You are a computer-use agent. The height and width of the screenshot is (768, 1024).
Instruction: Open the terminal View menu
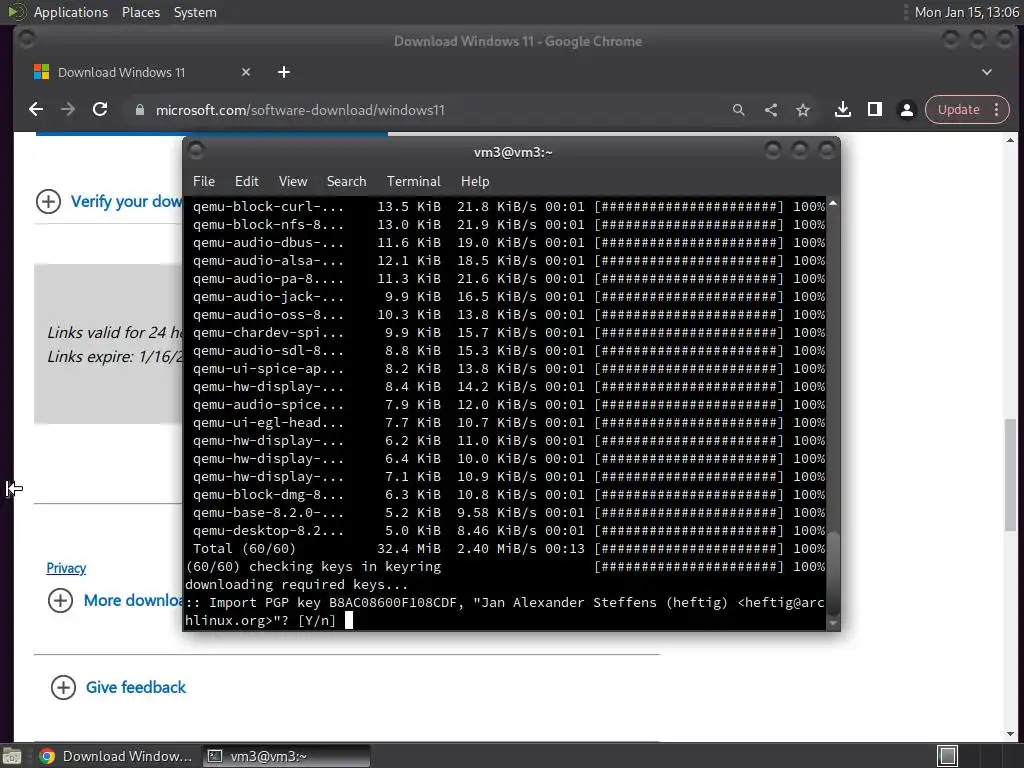293,181
